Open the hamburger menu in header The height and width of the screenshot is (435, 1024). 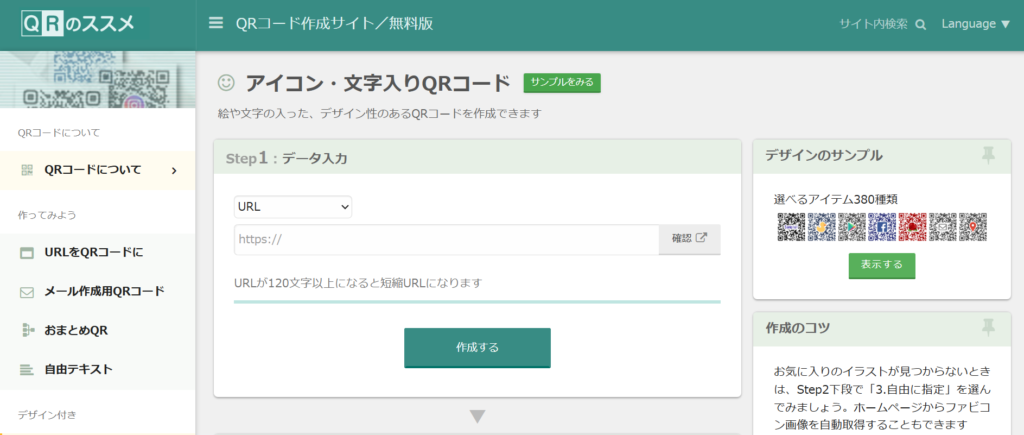click(x=215, y=24)
